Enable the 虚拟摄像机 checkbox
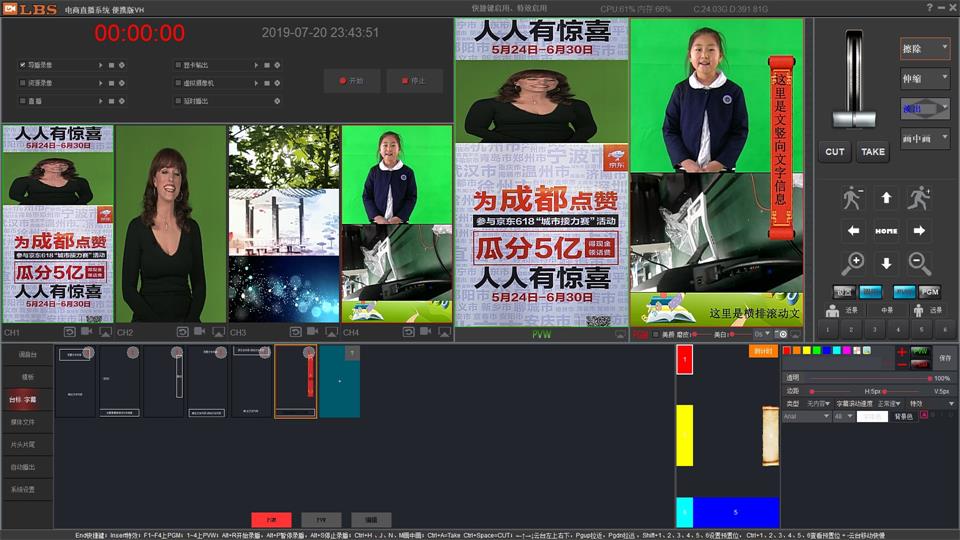The image size is (960, 540). click(x=176, y=83)
